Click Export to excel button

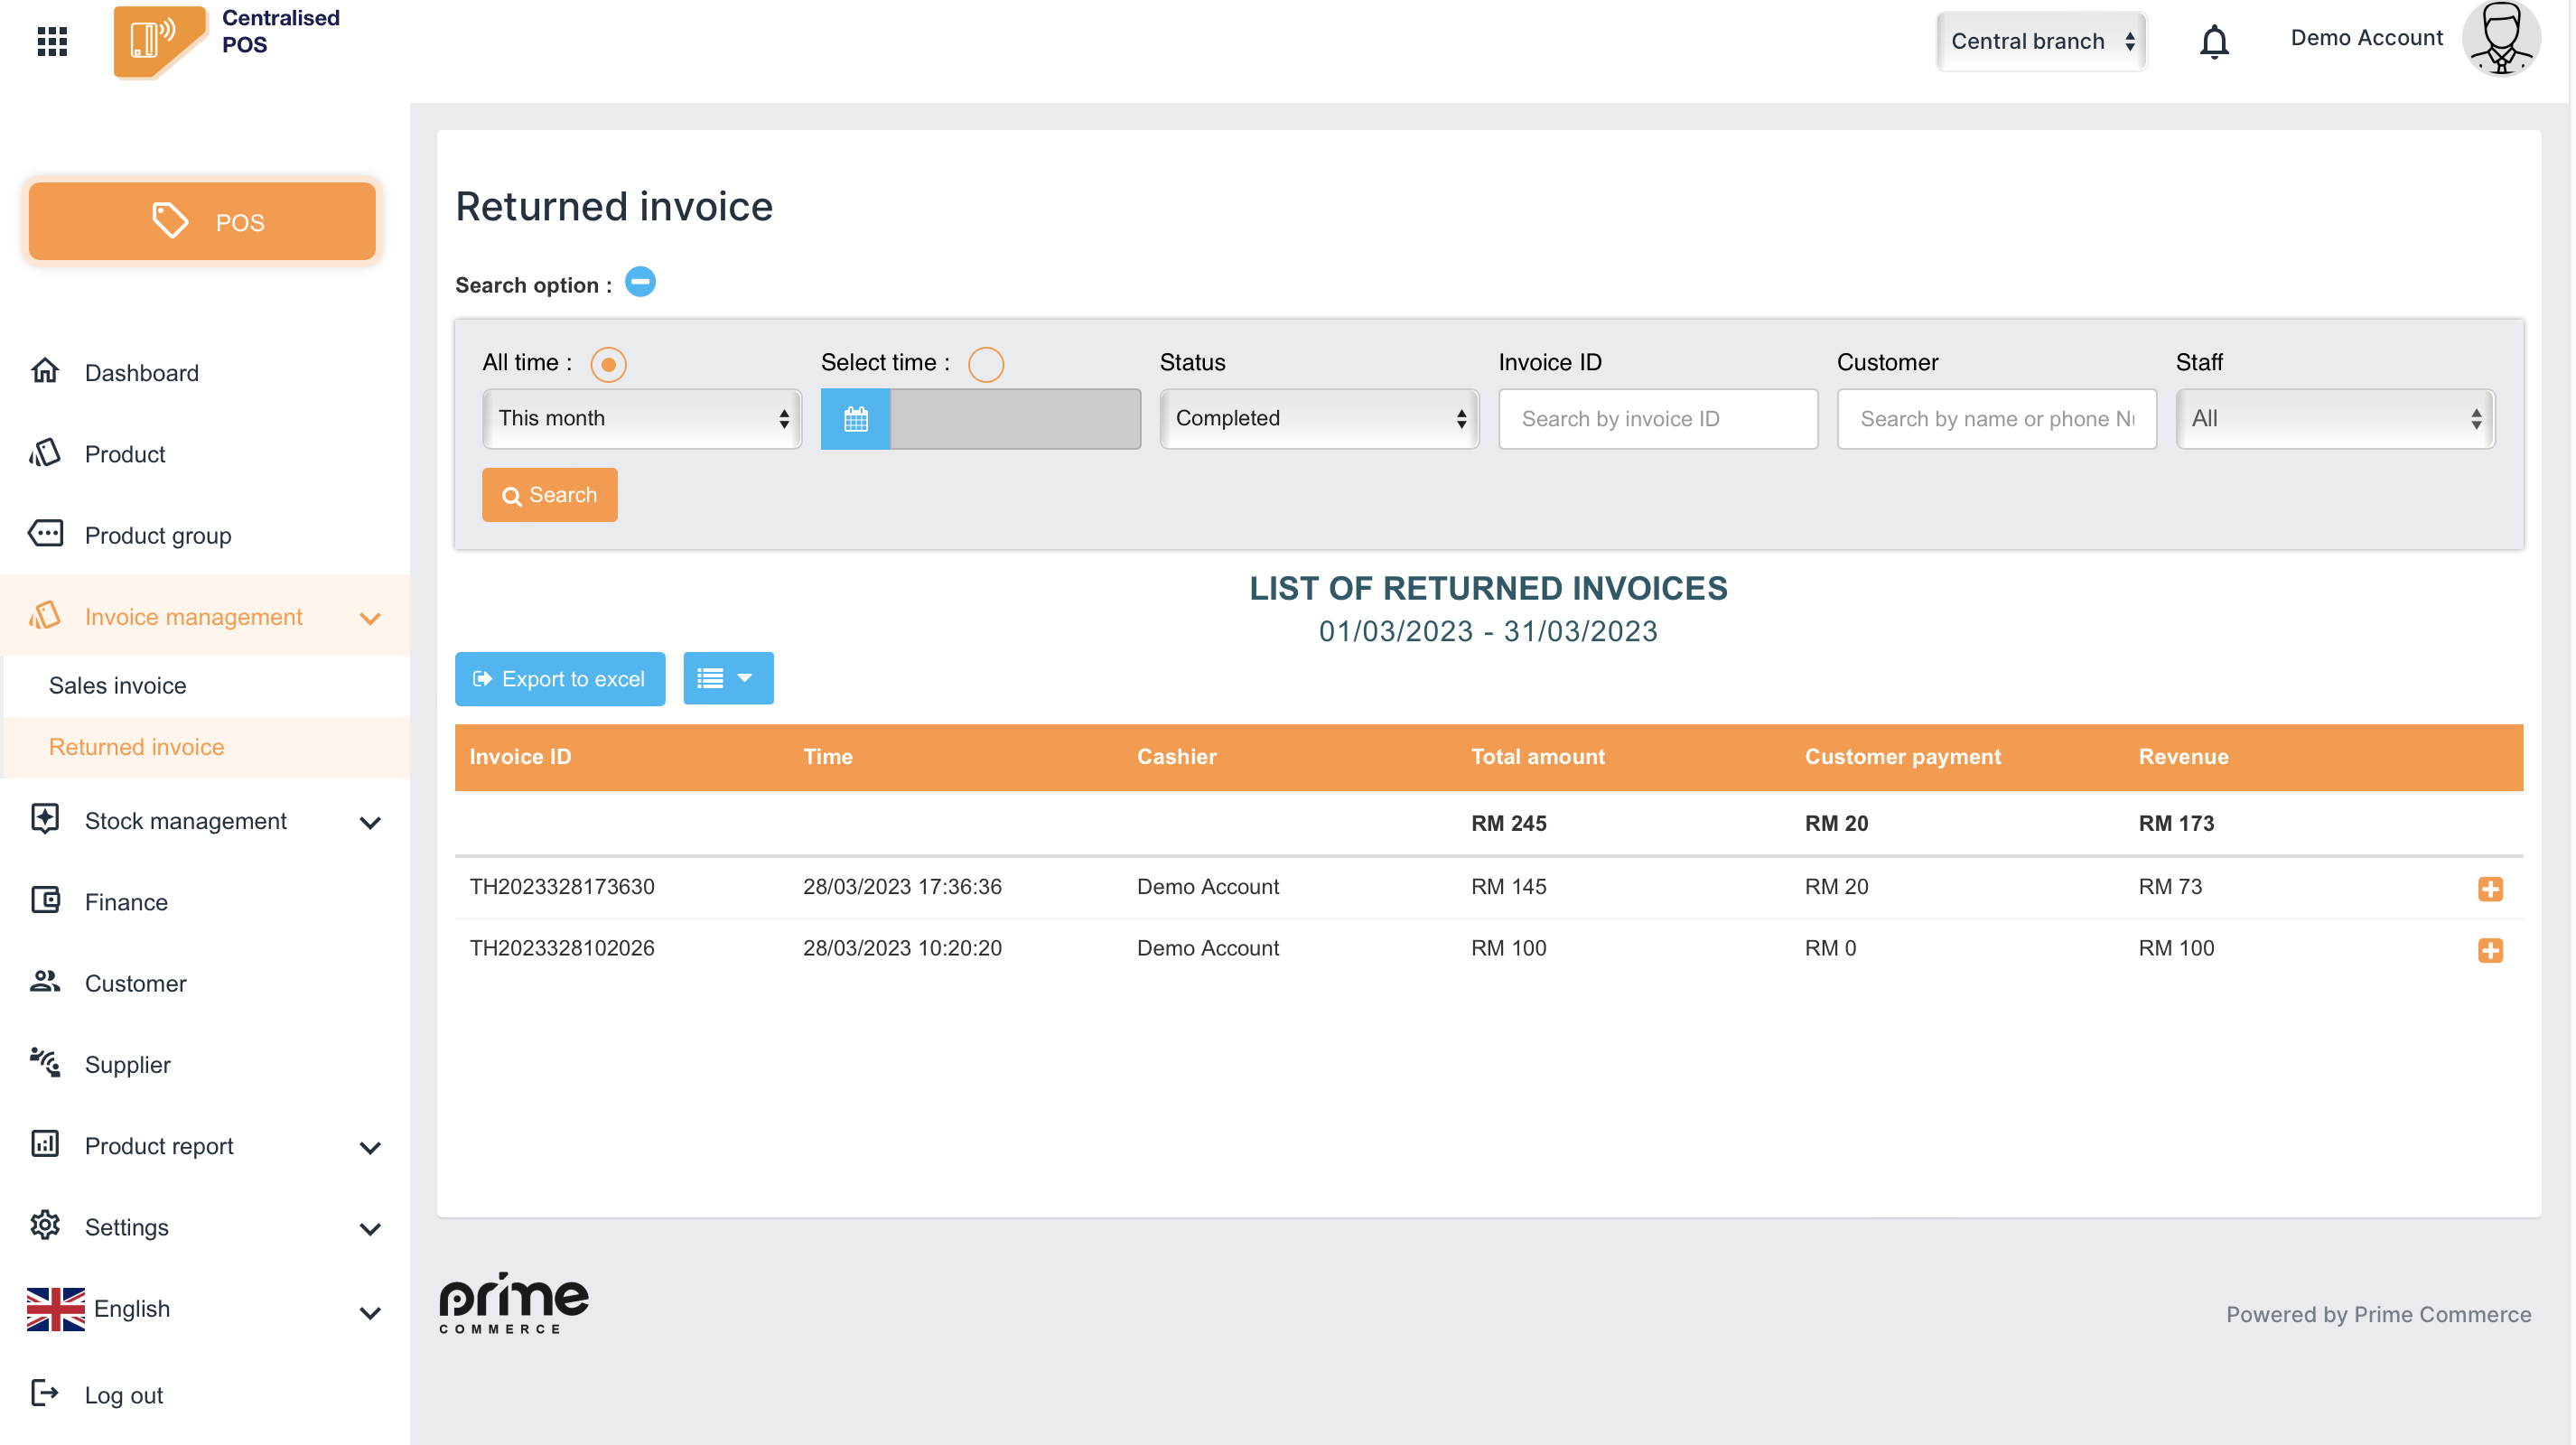(x=559, y=679)
